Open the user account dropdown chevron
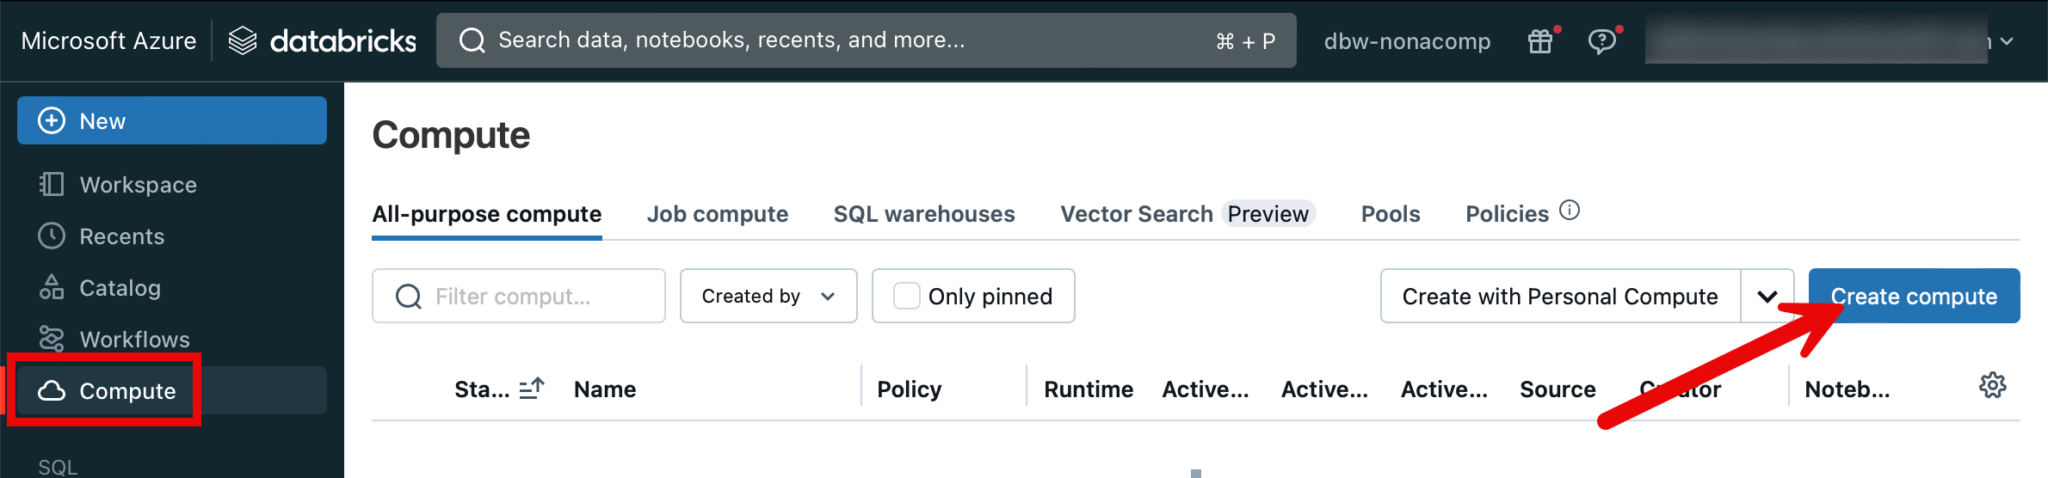 [x=2007, y=41]
